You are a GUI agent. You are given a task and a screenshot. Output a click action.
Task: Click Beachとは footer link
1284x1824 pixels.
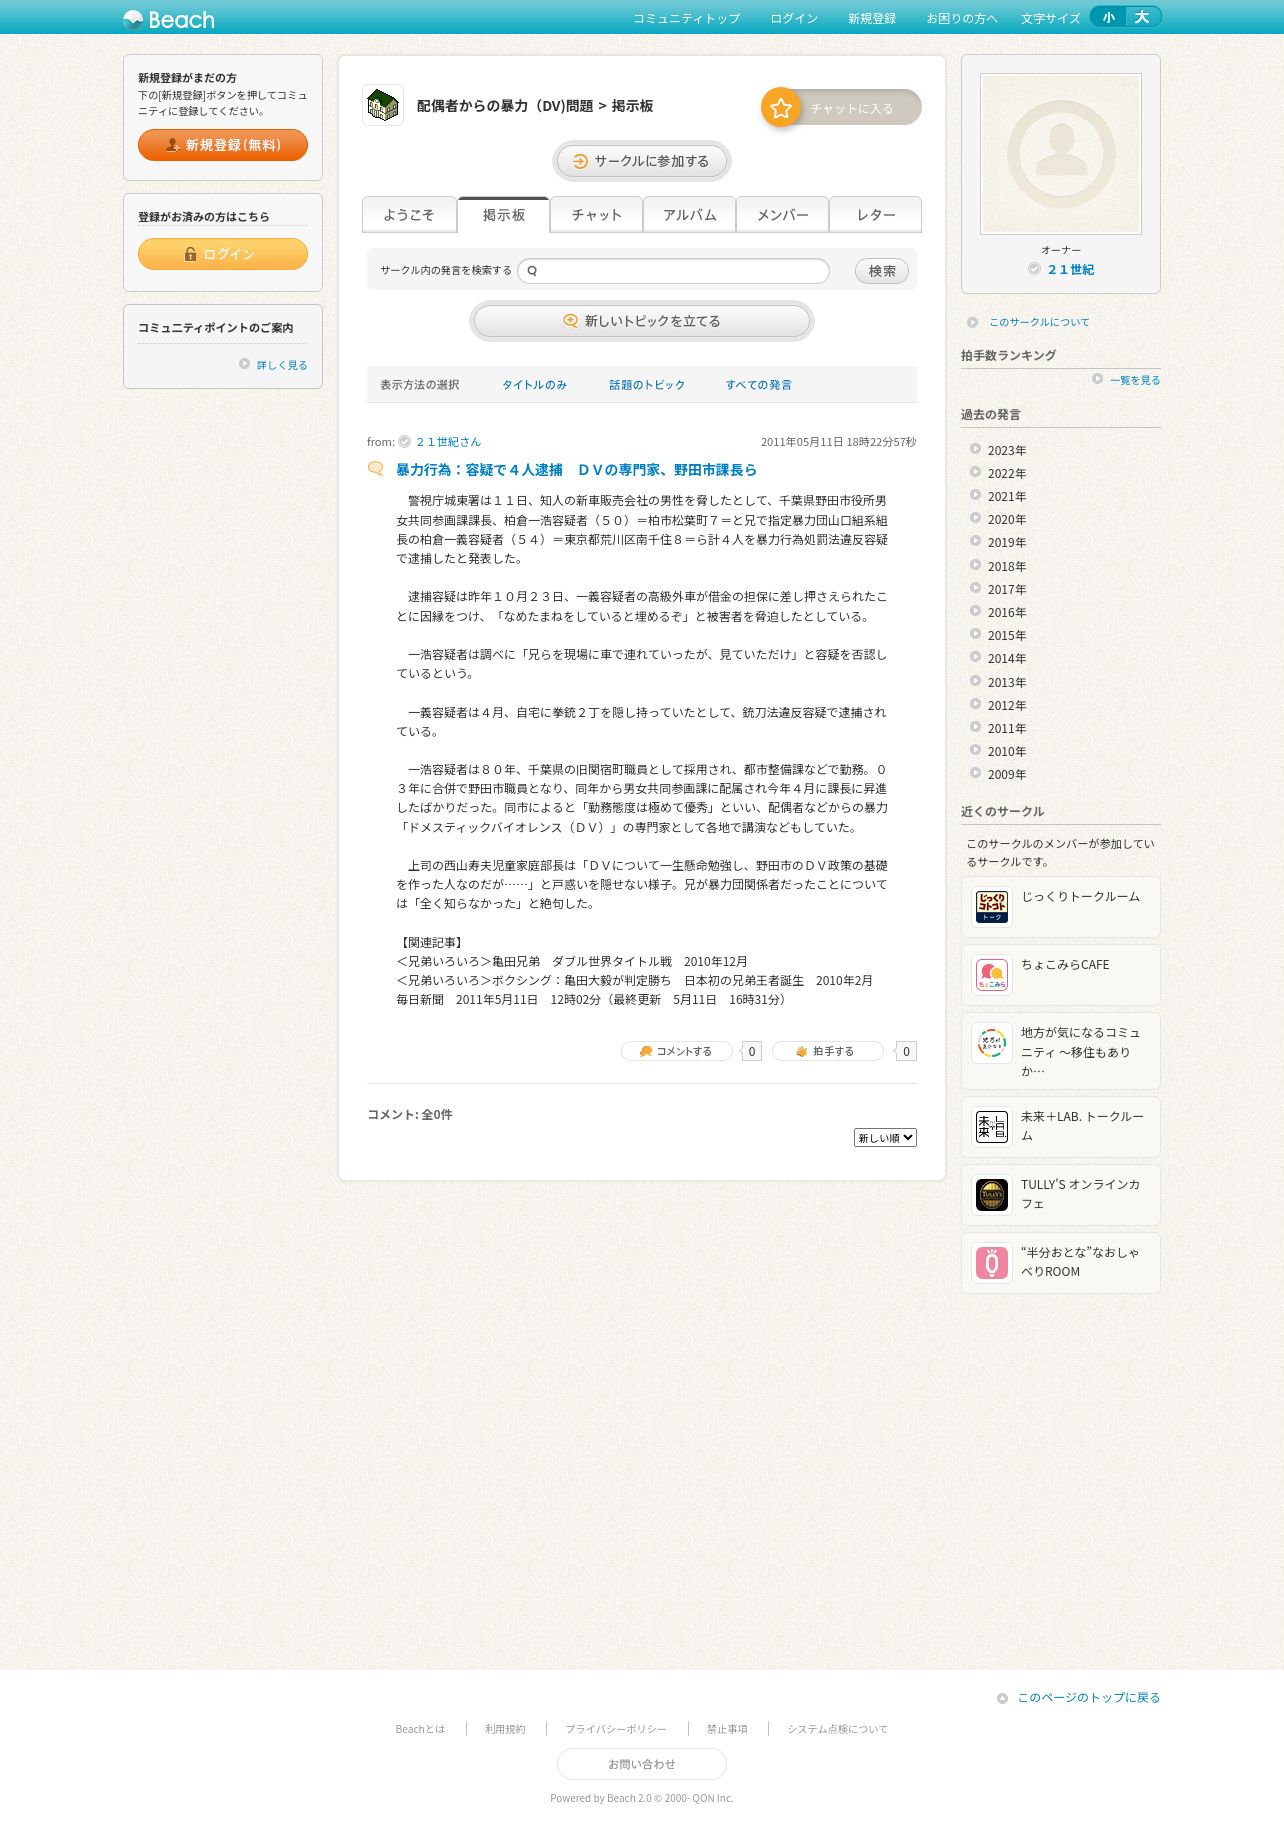point(420,1729)
